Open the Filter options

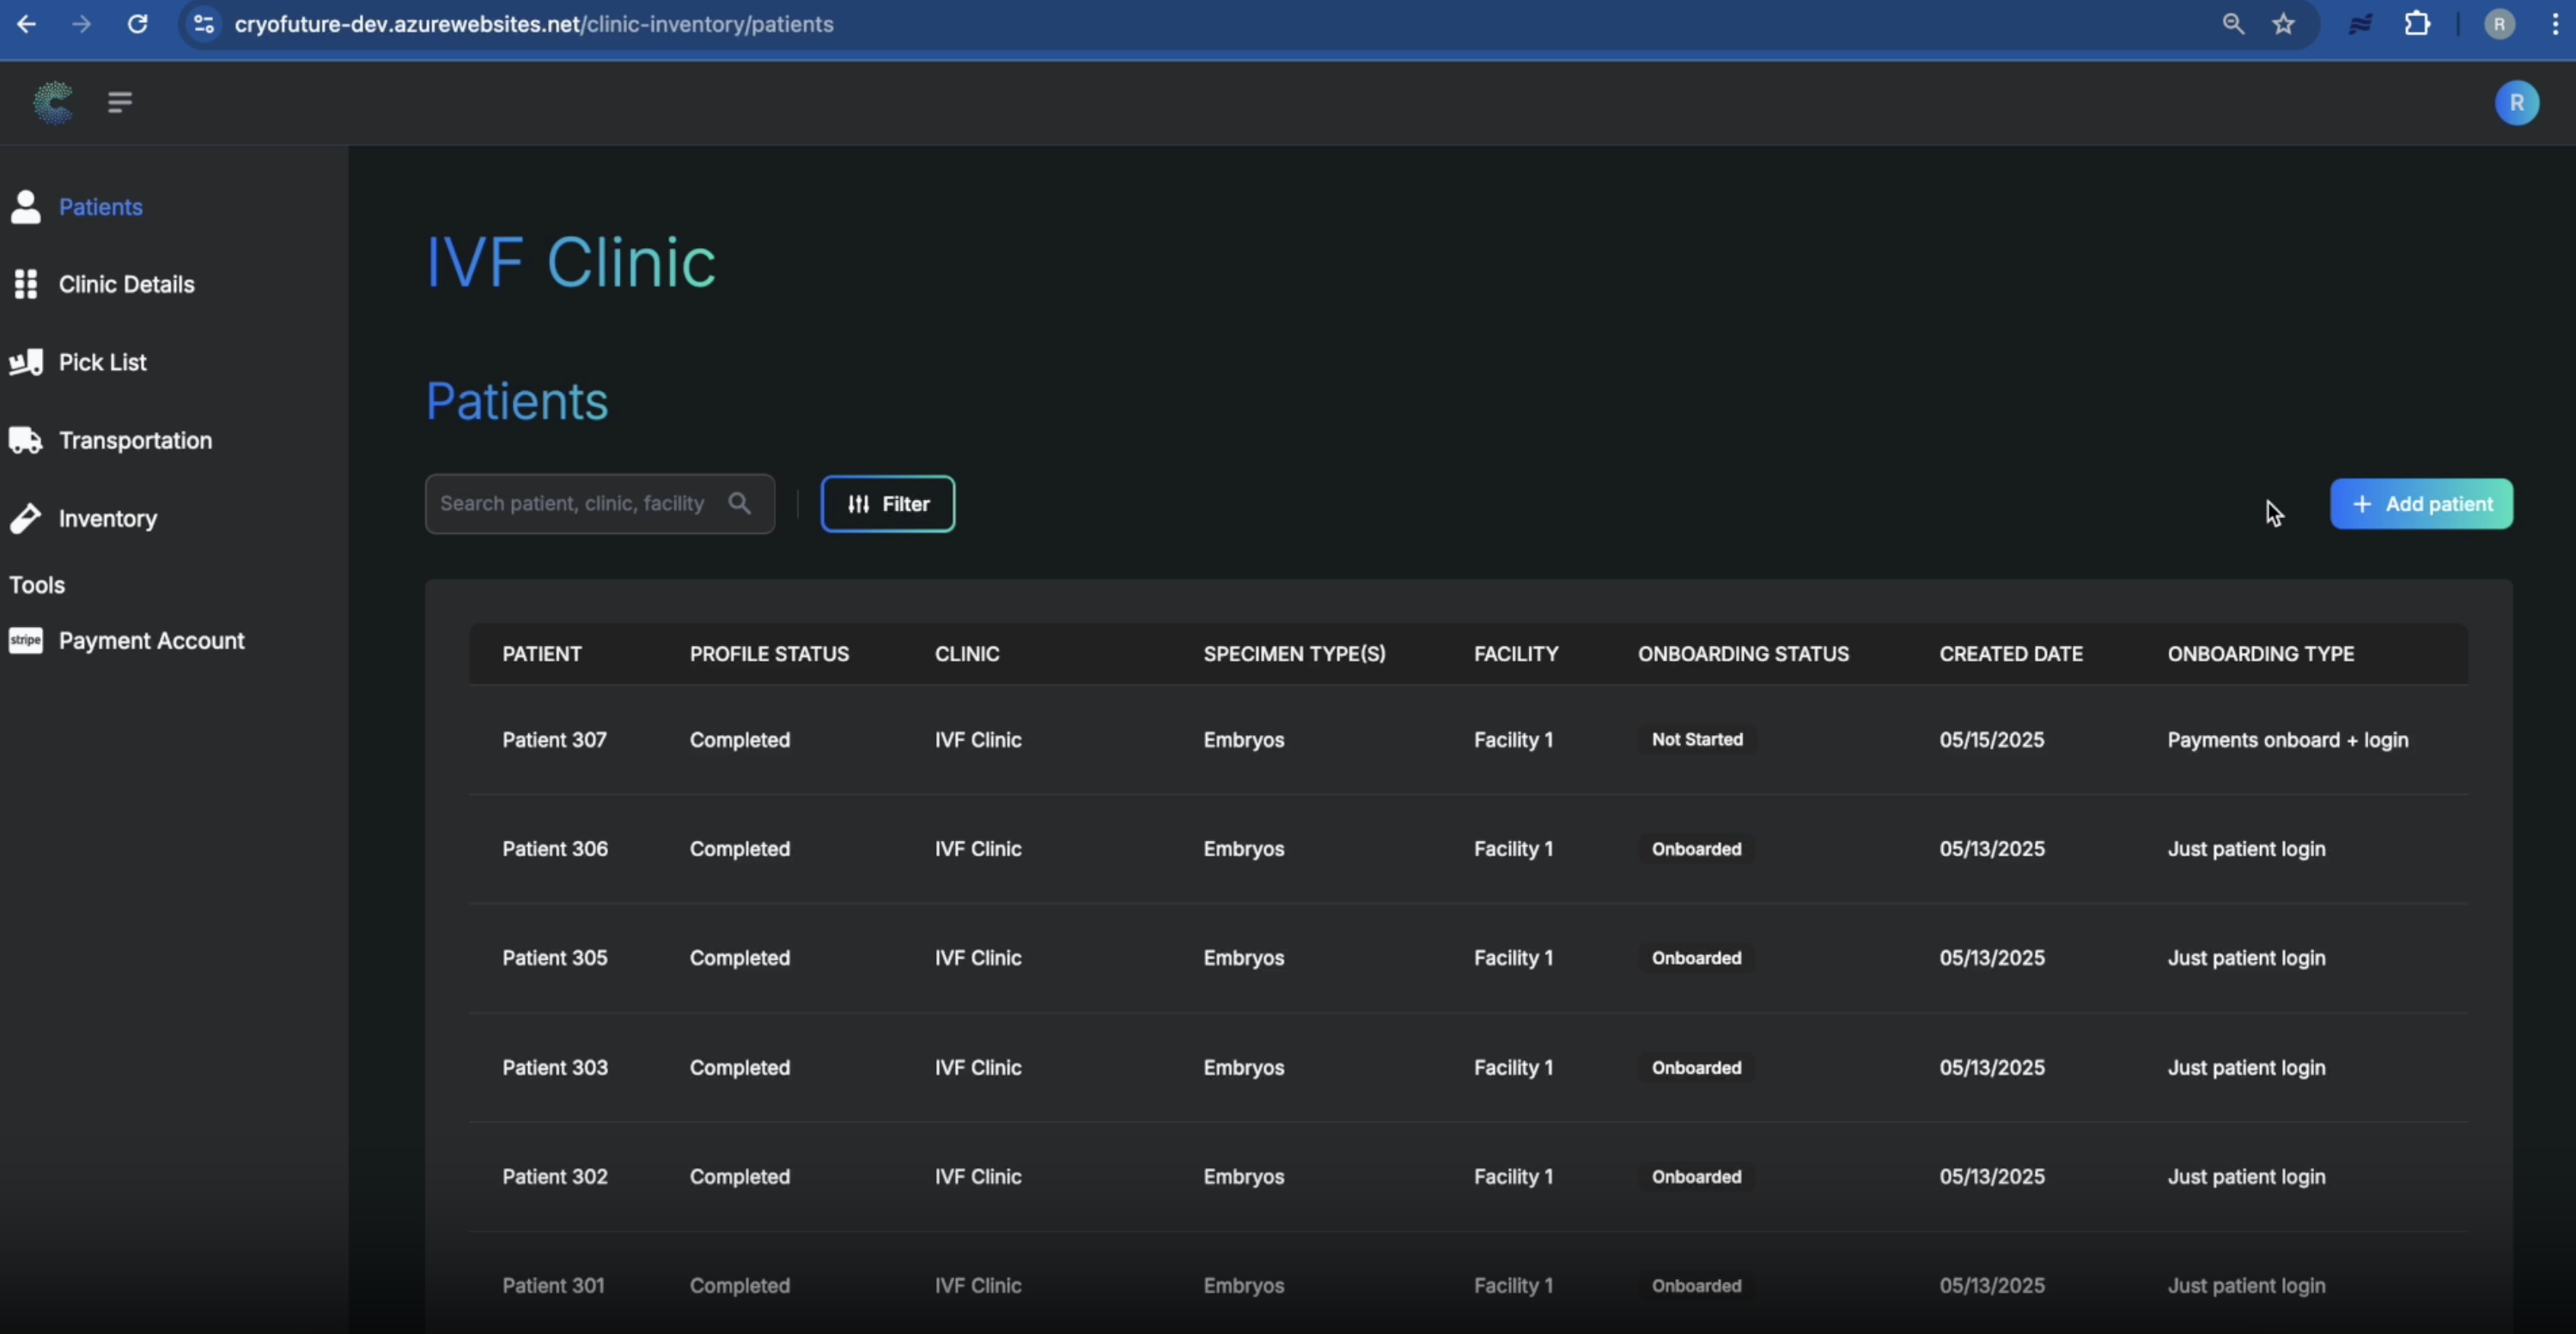point(887,504)
